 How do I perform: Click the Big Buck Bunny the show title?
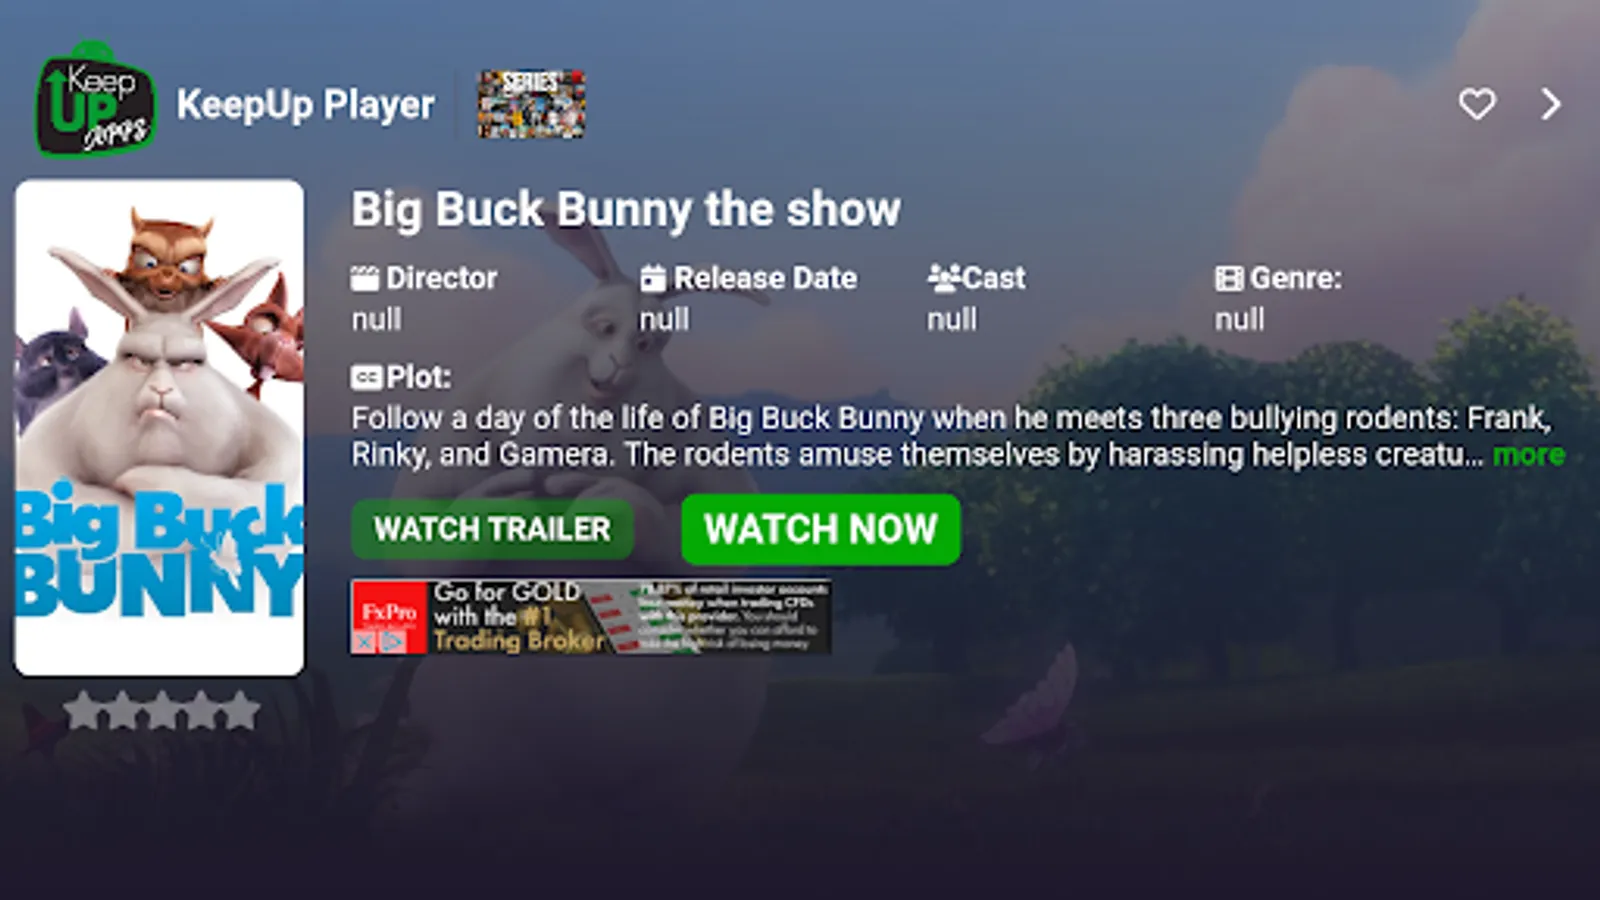coord(626,210)
